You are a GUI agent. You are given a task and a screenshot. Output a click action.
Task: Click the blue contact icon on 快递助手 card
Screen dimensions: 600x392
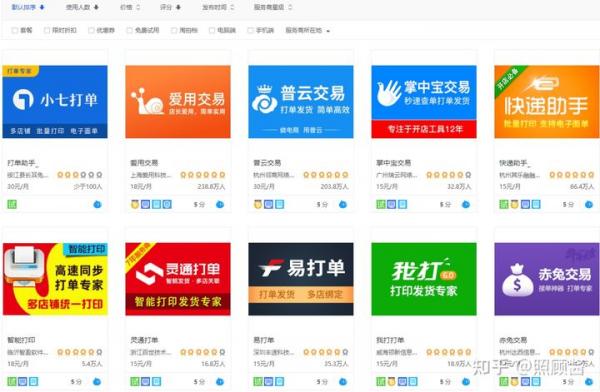coord(589,204)
